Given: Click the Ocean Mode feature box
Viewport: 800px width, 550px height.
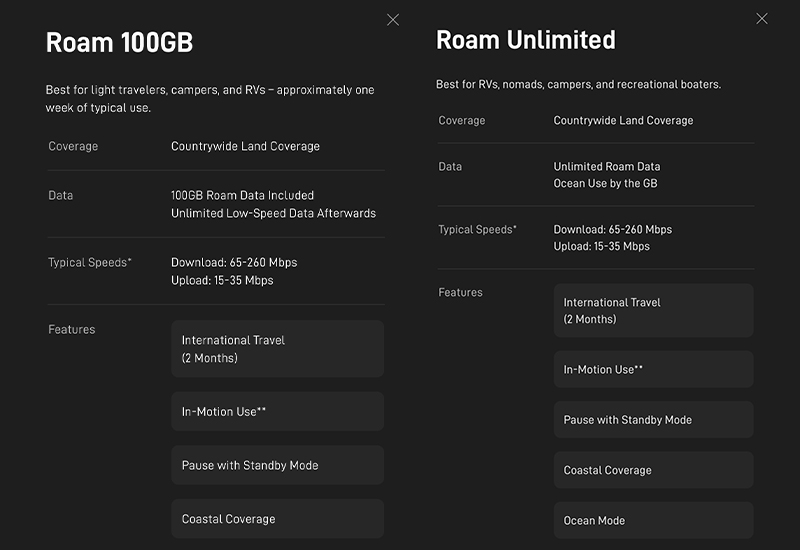Looking at the screenshot, I should (x=653, y=520).
